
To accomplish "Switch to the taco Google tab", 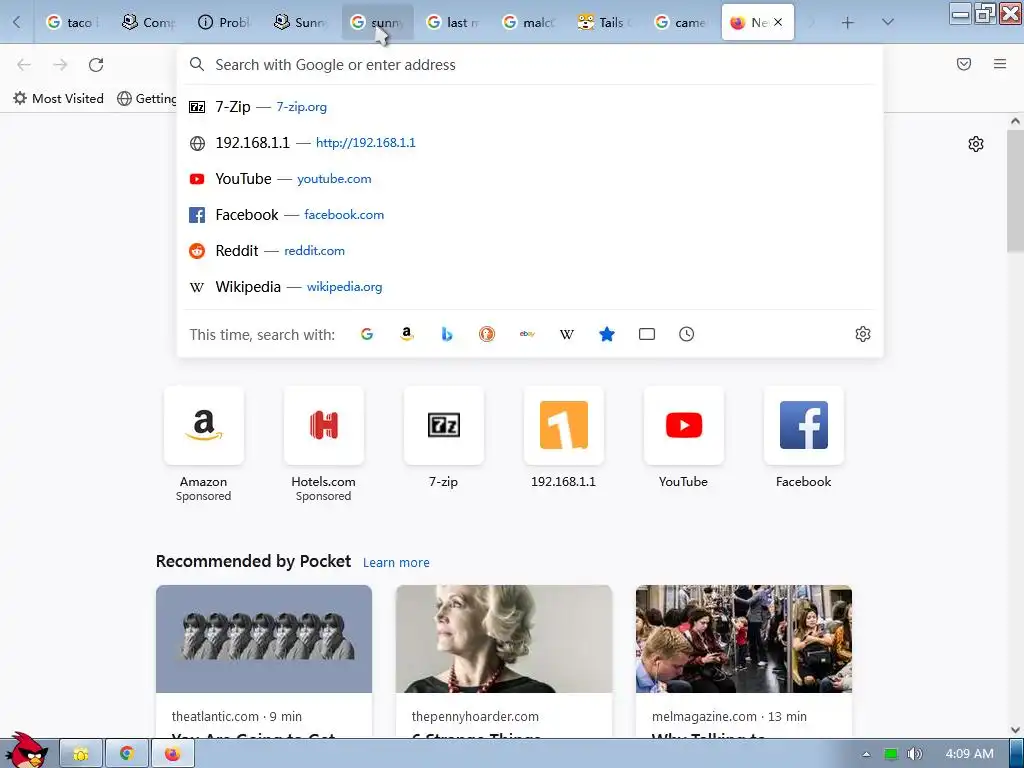I will pos(72,22).
